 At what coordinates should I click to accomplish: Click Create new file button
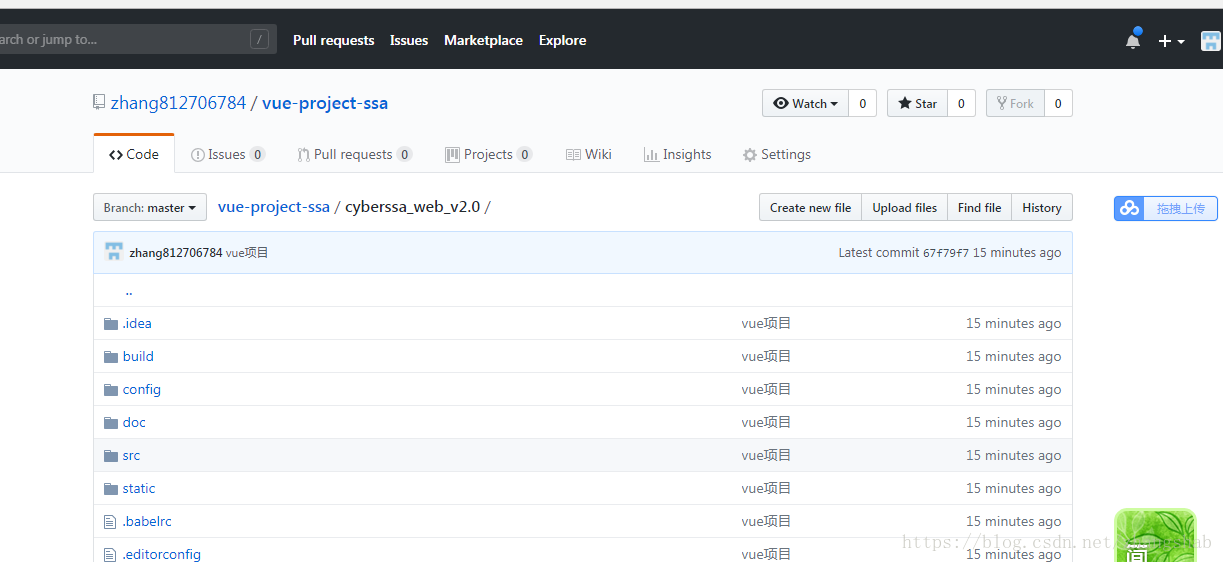click(x=810, y=208)
